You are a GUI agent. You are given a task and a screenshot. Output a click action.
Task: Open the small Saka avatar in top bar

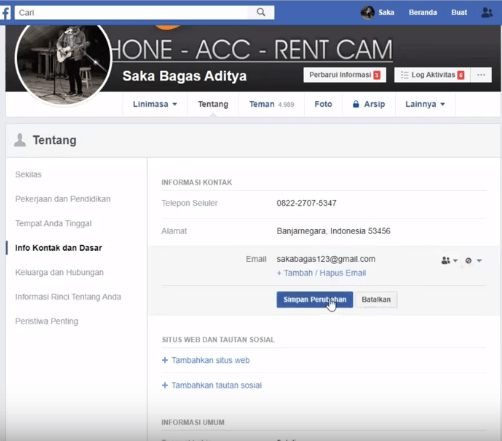pyautogui.click(x=367, y=13)
